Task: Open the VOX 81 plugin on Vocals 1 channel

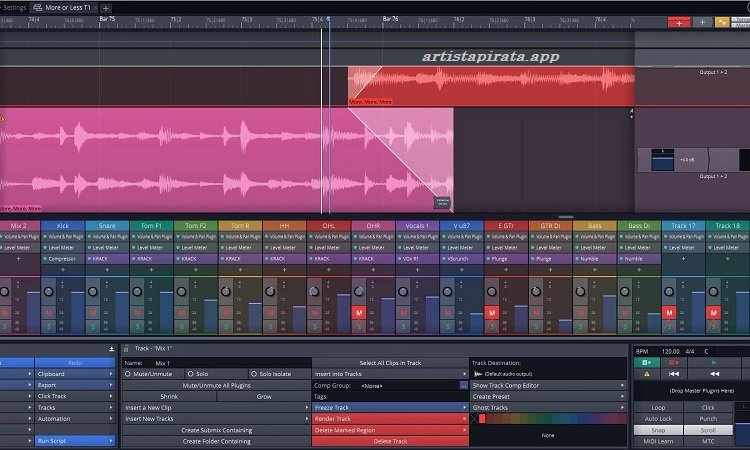Action: click(x=417, y=259)
